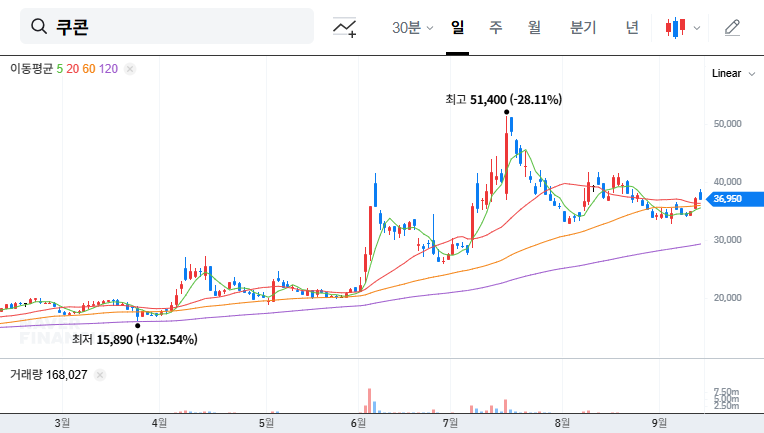The width and height of the screenshot is (764, 433).
Task: Click the candlestick chart type icon
Action: [x=675, y=28]
